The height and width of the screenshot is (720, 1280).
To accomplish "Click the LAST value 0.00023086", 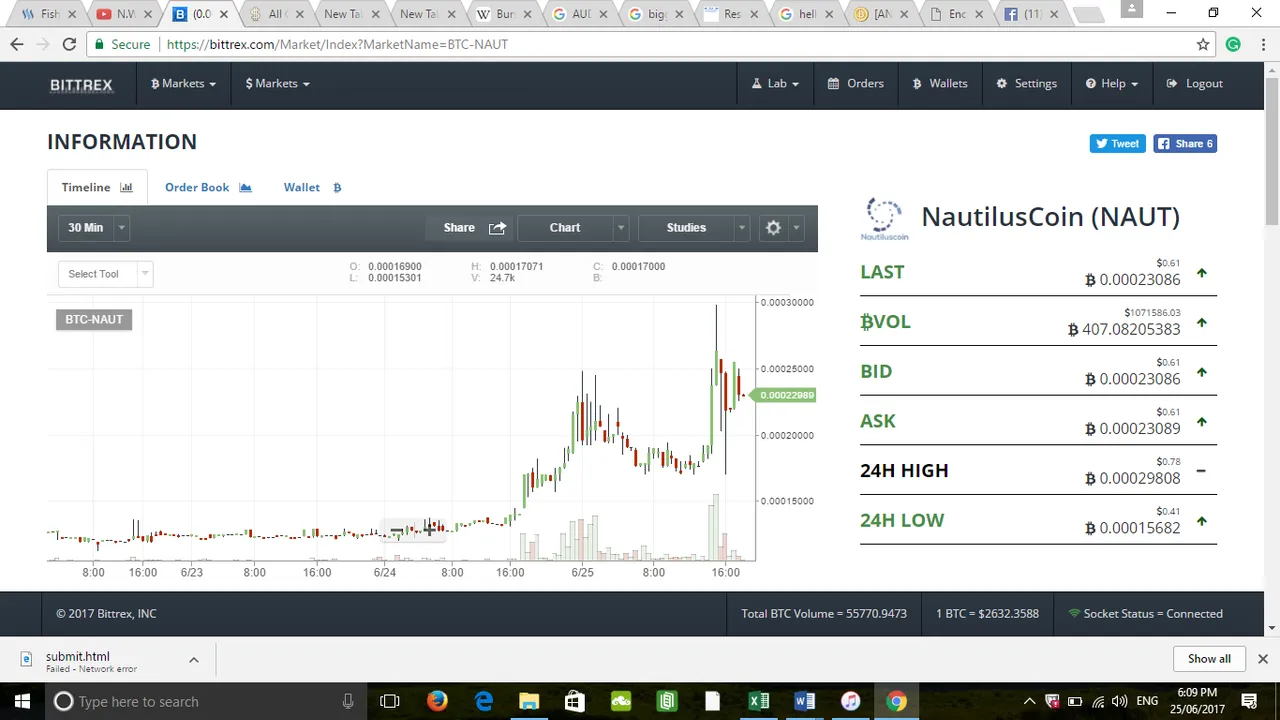I will (1133, 280).
